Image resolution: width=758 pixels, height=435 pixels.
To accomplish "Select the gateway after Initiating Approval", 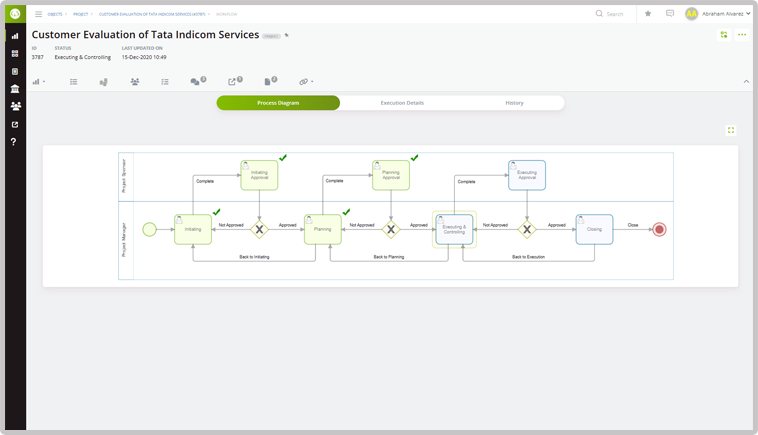I will (259, 229).
